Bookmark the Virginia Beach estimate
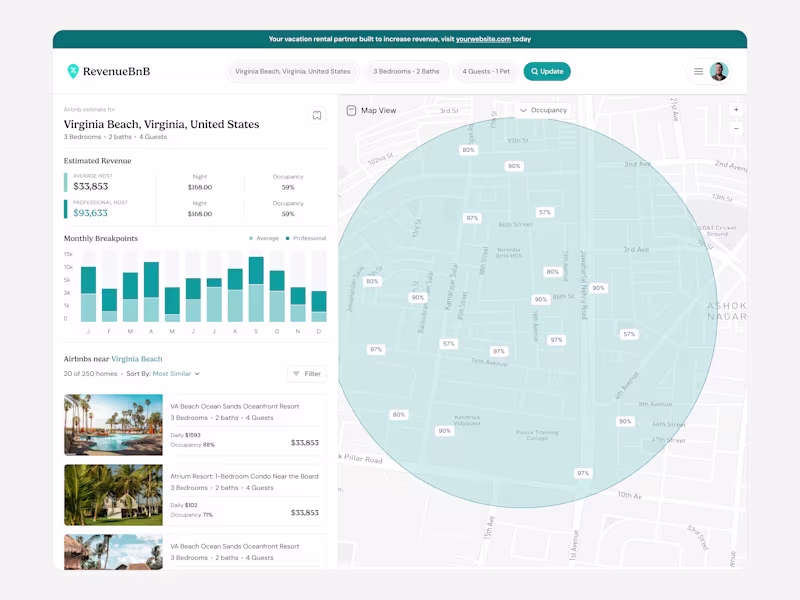Screen dimensions: 800x600 [x=317, y=115]
